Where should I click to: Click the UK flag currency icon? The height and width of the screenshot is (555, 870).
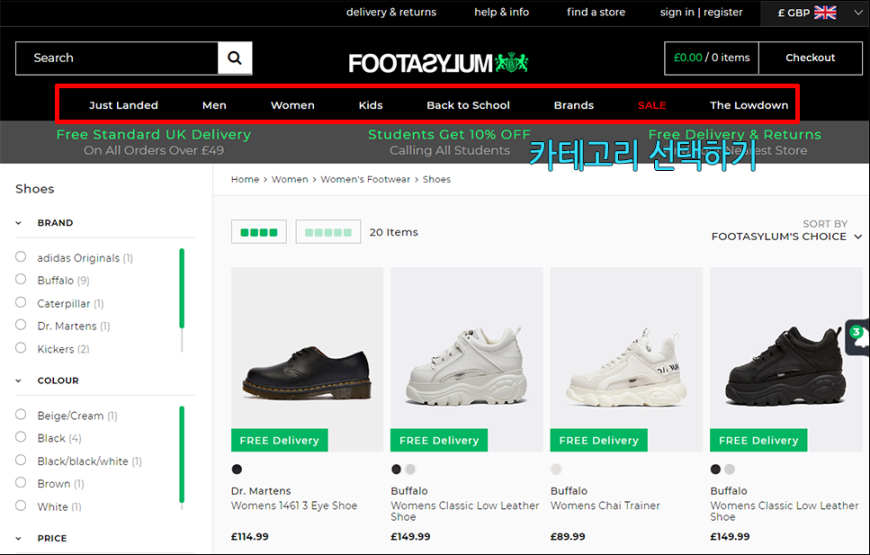coord(825,13)
